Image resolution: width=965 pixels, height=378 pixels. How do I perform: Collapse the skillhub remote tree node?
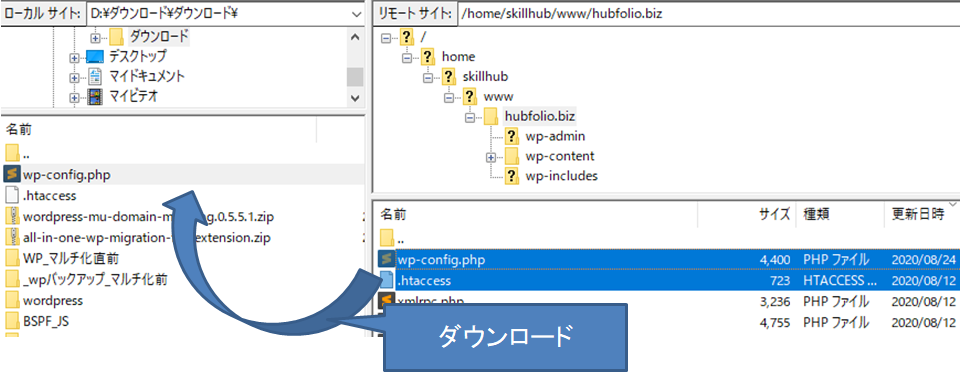click(429, 77)
